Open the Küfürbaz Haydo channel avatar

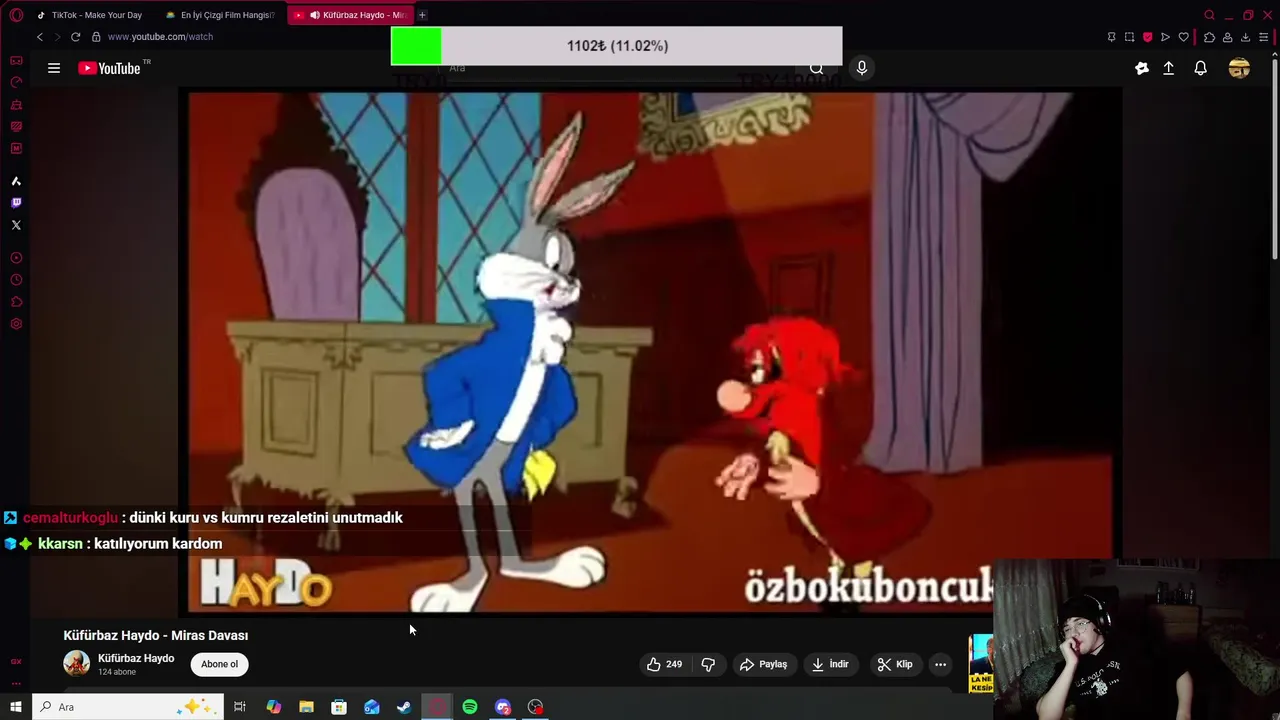click(x=76, y=663)
